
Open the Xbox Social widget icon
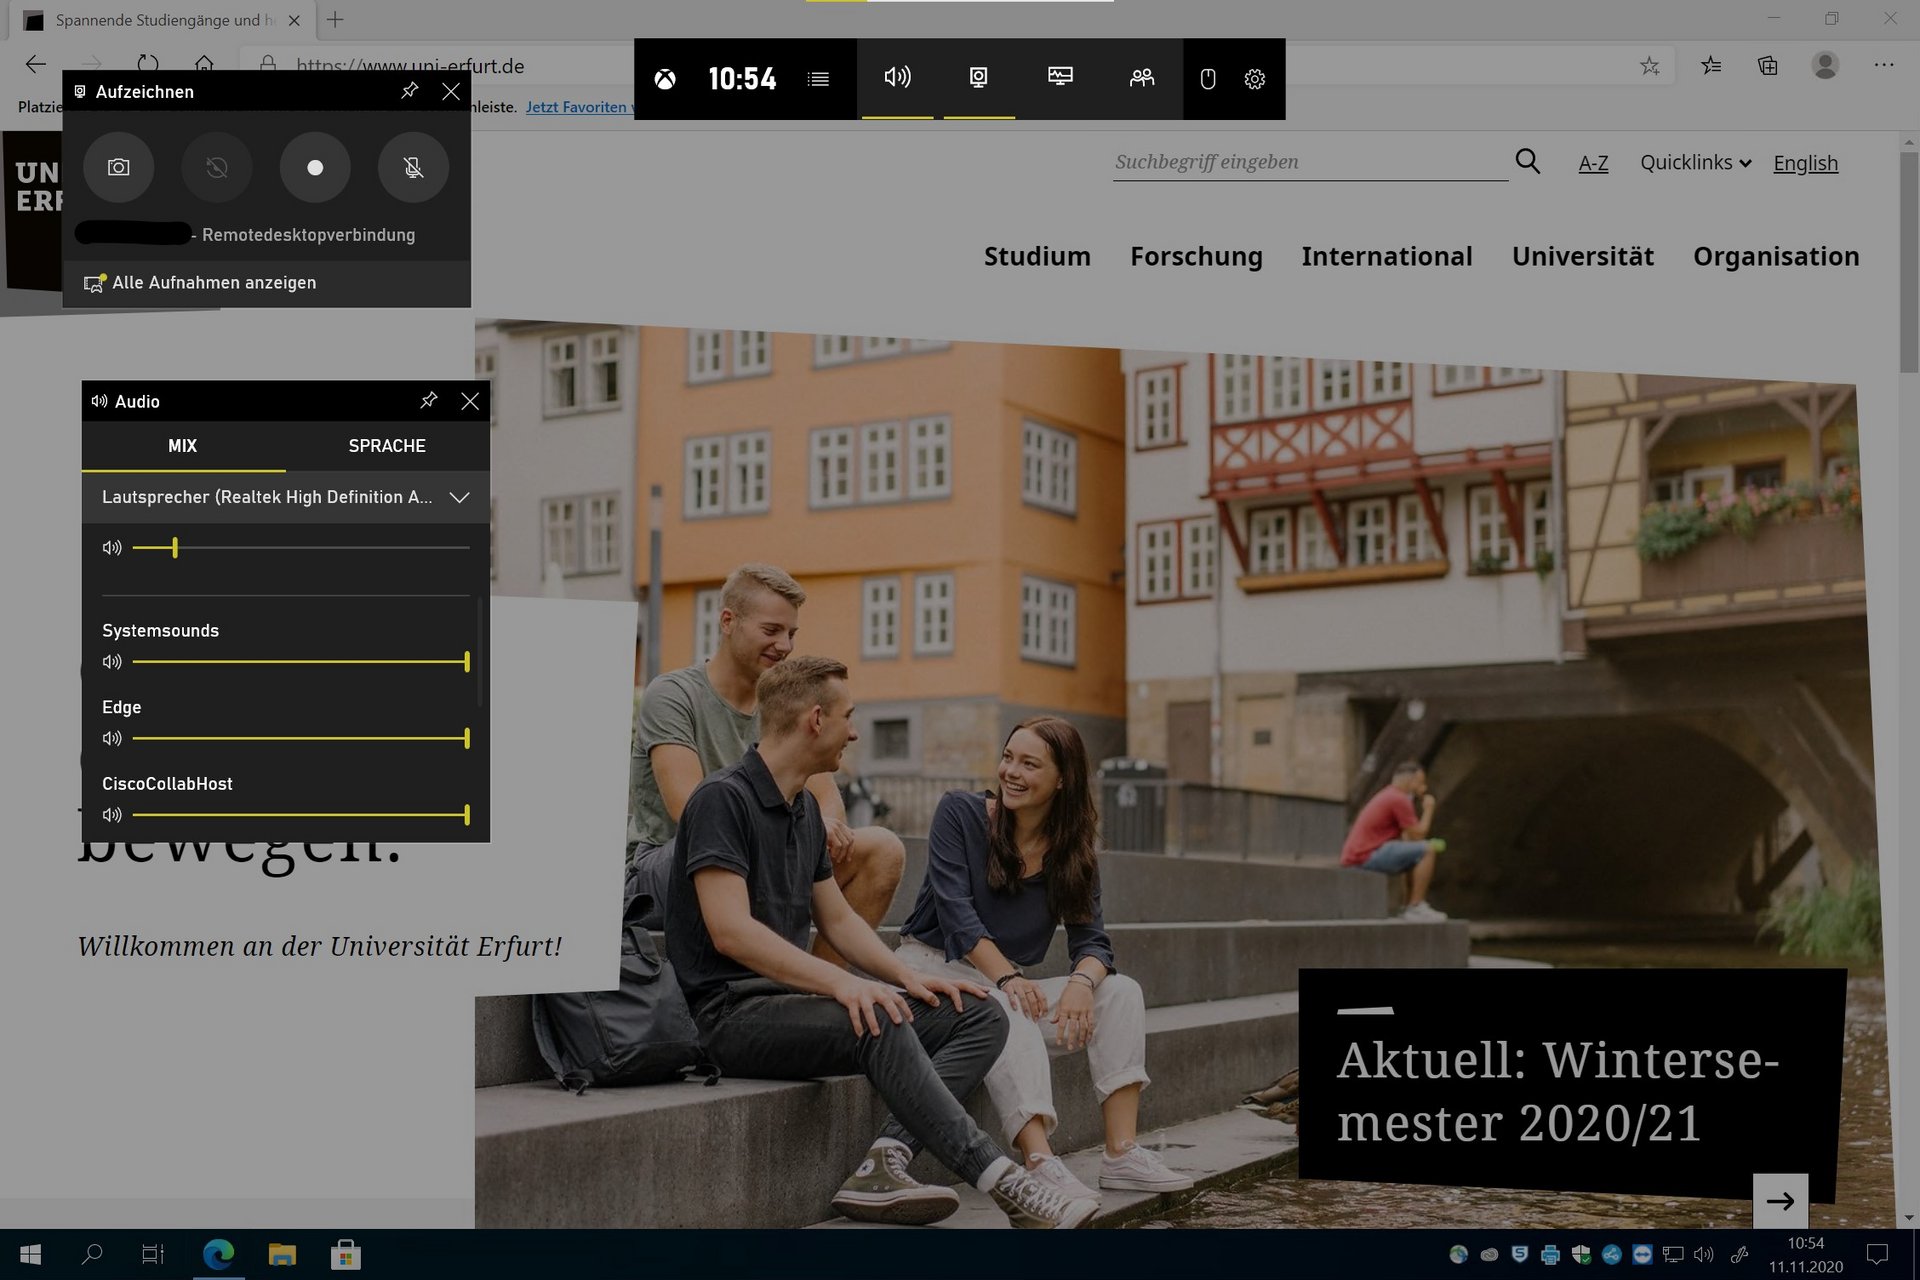(x=1141, y=78)
